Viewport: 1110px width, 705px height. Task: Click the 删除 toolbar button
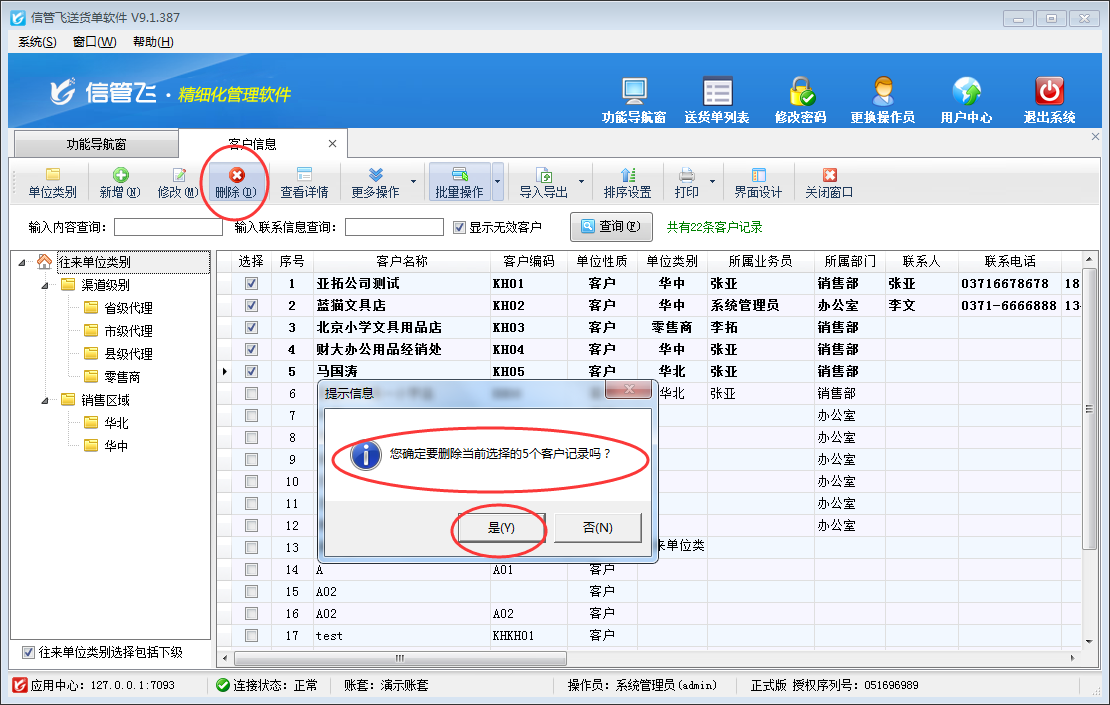click(x=236, y=183)
